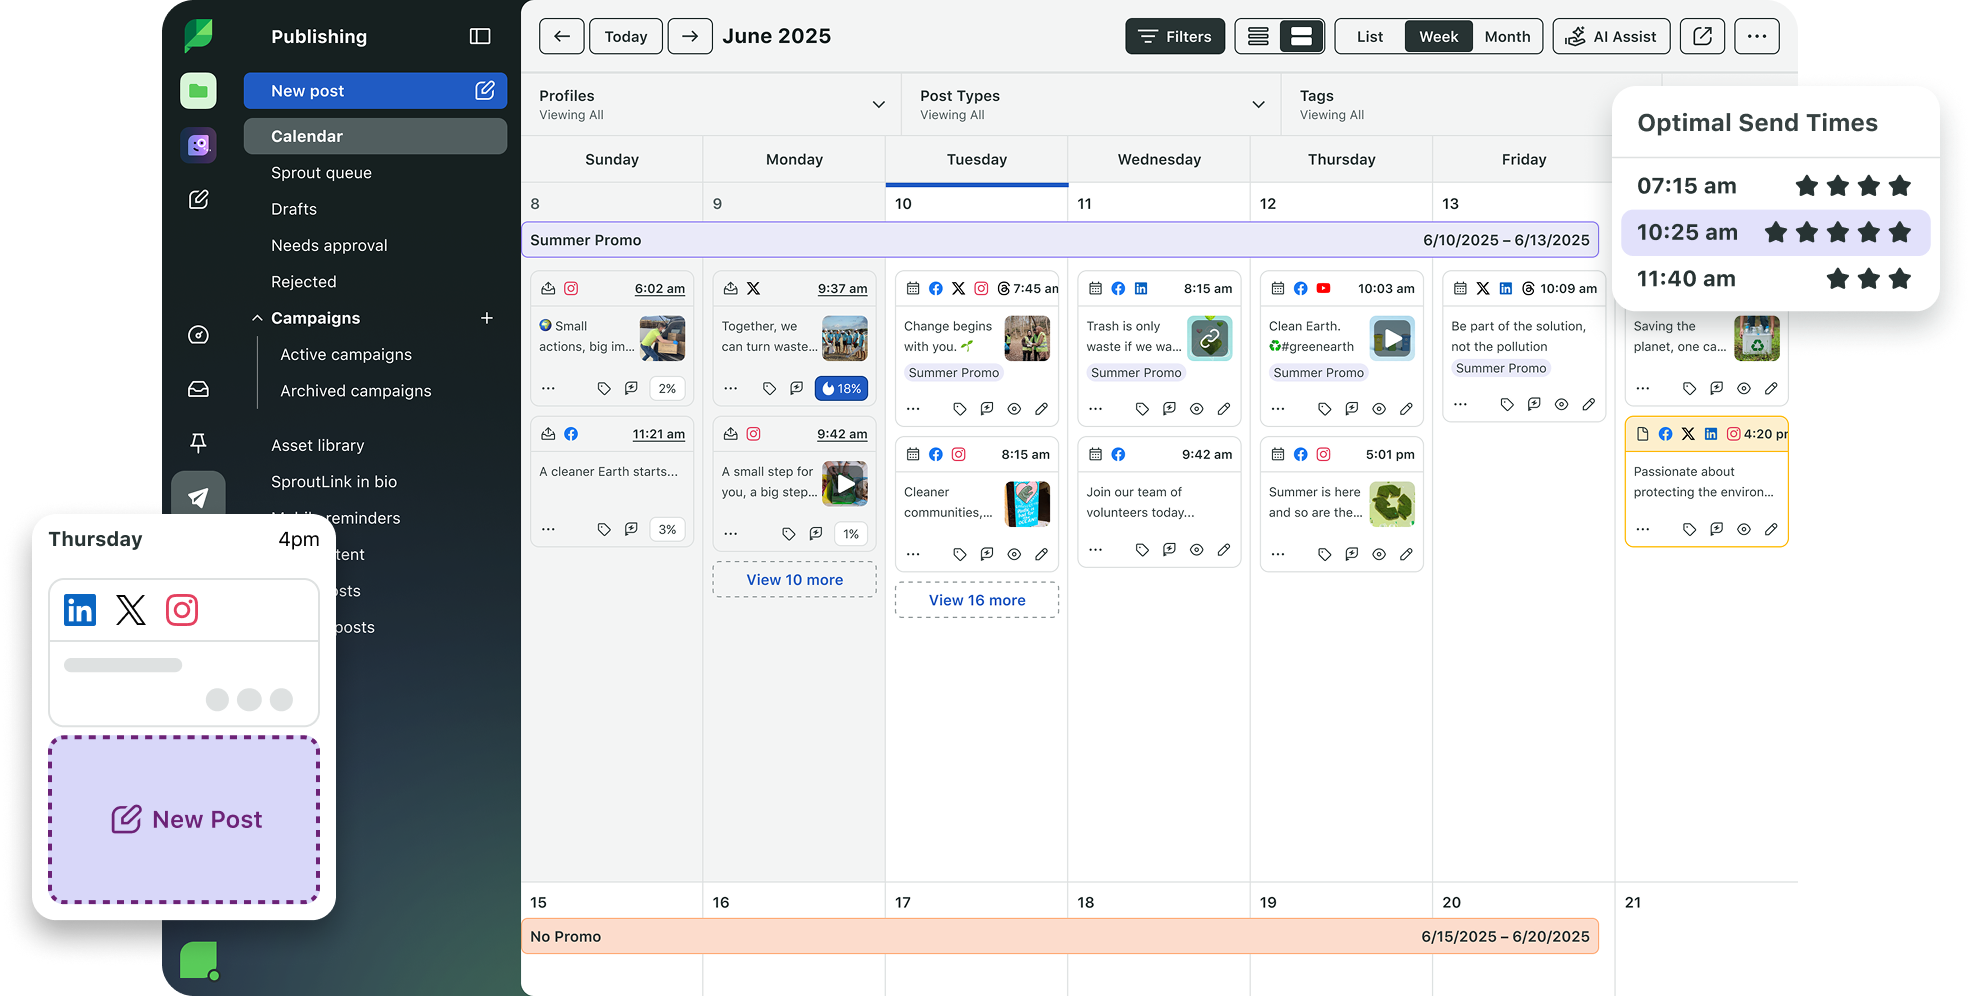Click the Today button
The image size is (1972, 996).
click(625, 36)
